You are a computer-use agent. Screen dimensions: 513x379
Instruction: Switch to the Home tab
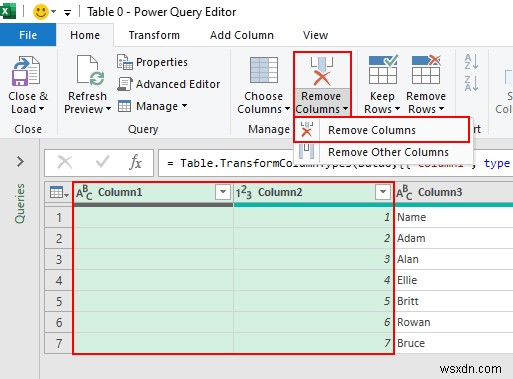(85, 35)
